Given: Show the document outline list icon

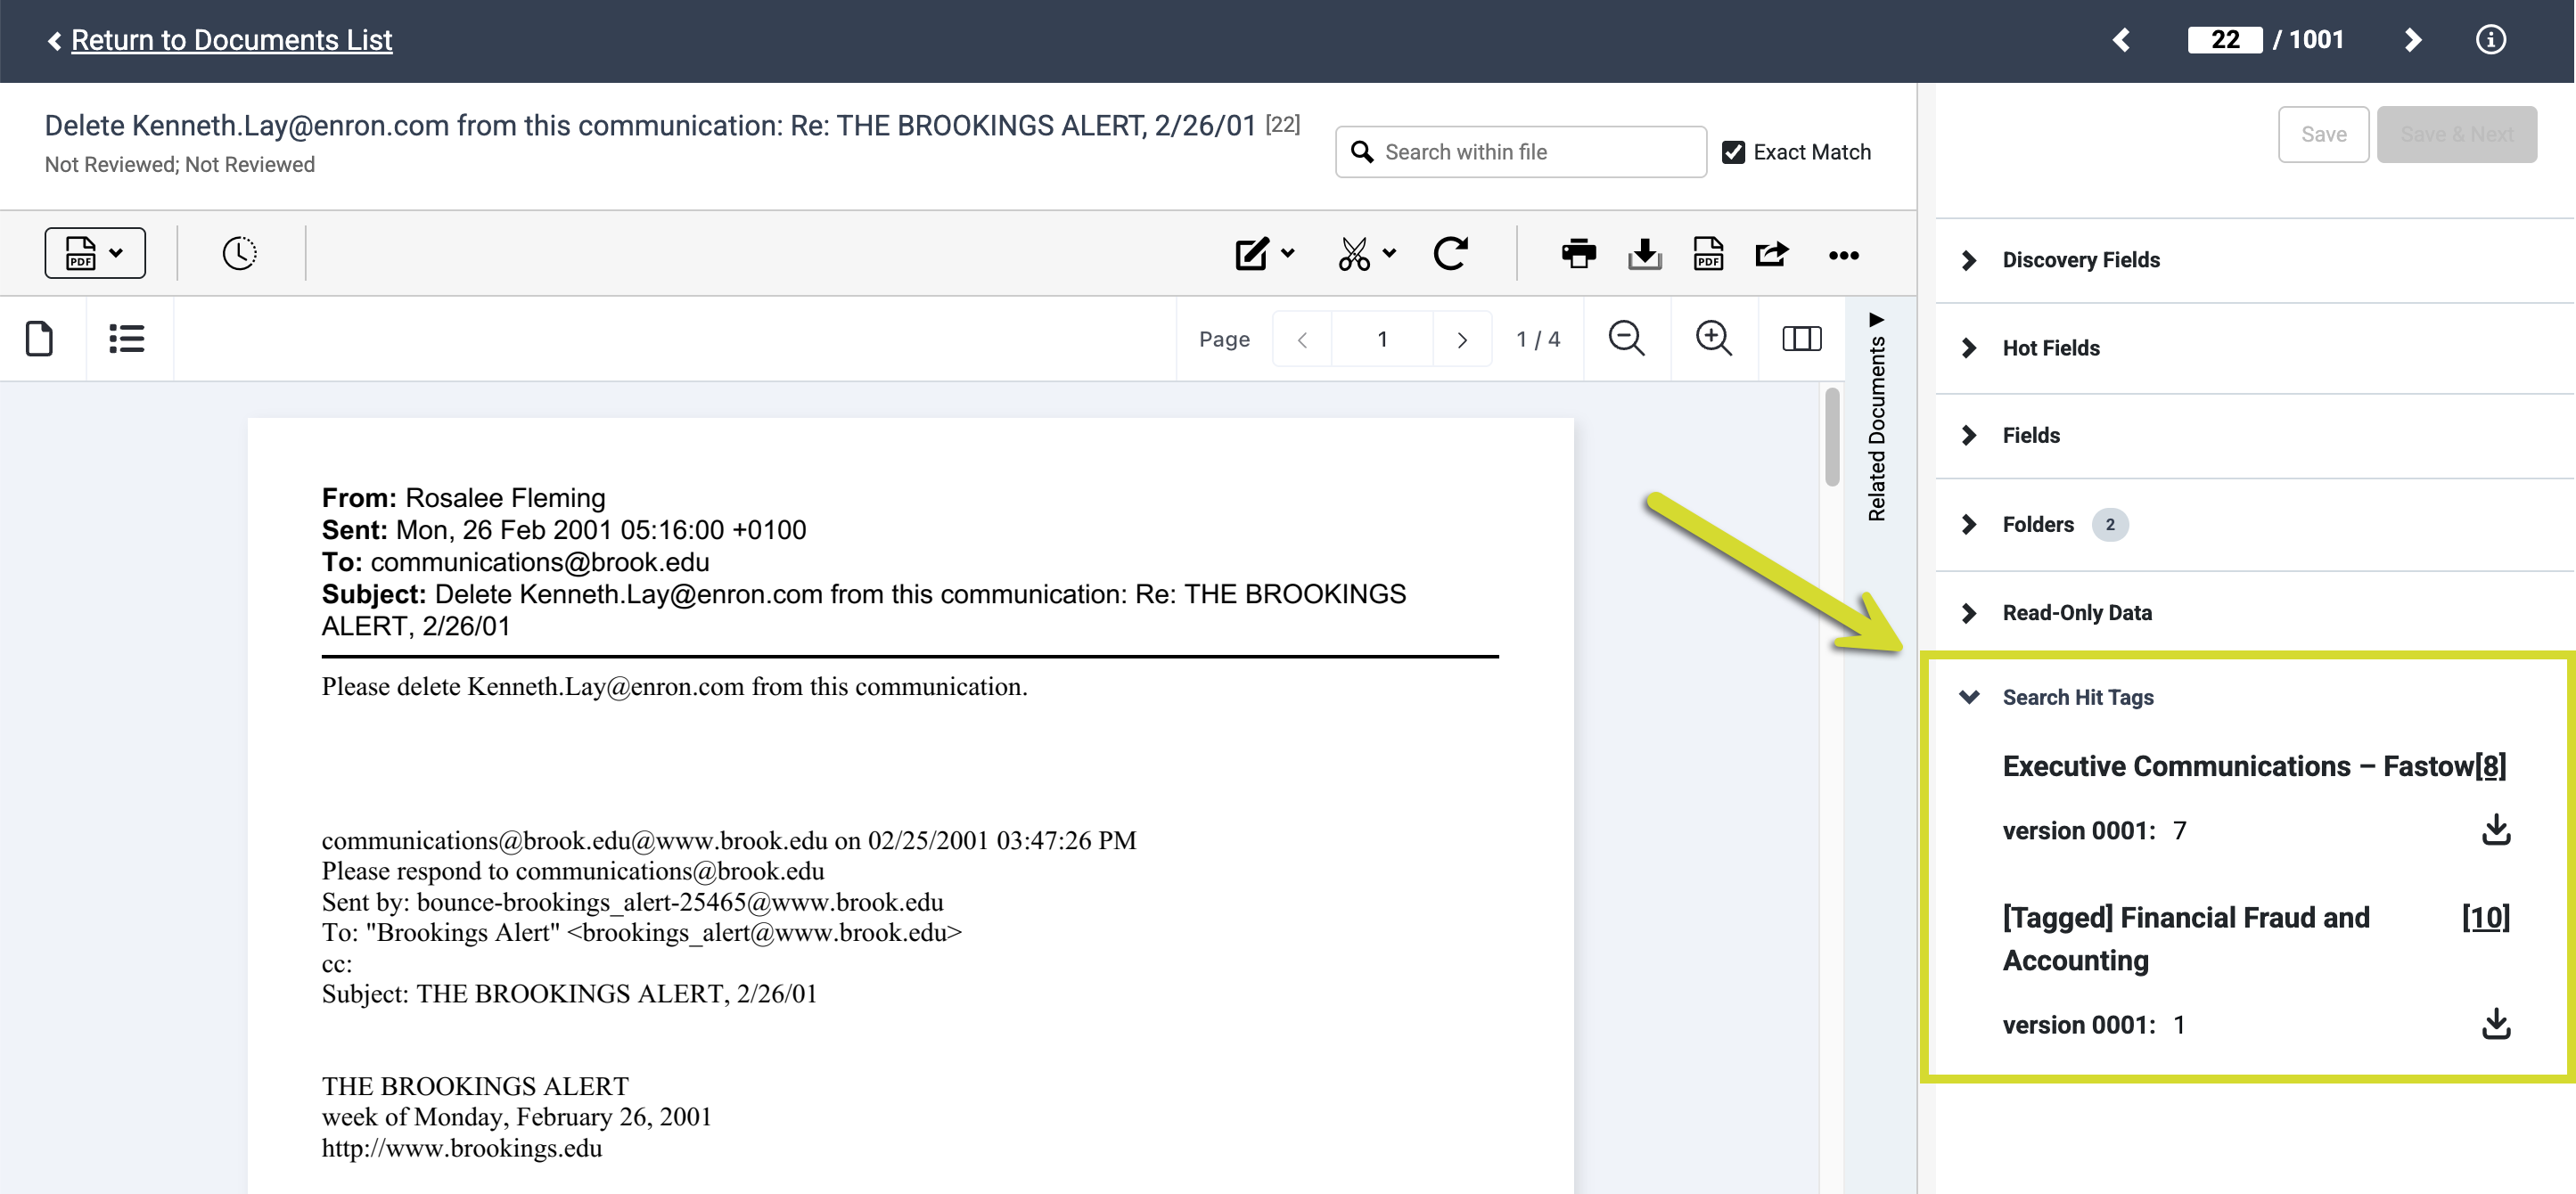Looking at the screenshot, I should click(x=127, y=339).
